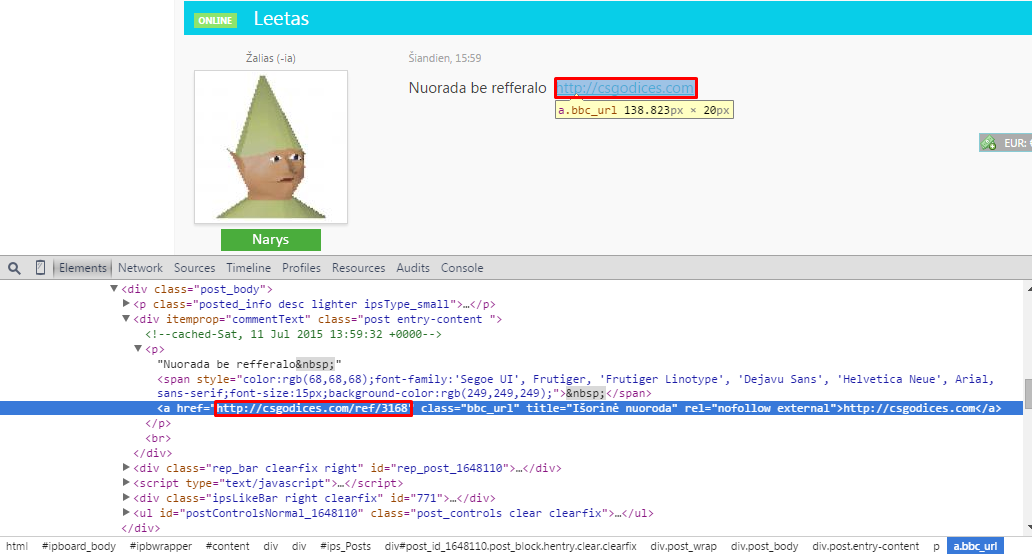1032x554 pixels.
Task: Open the gnome avatar image
Action: click(x=271, y=147)
